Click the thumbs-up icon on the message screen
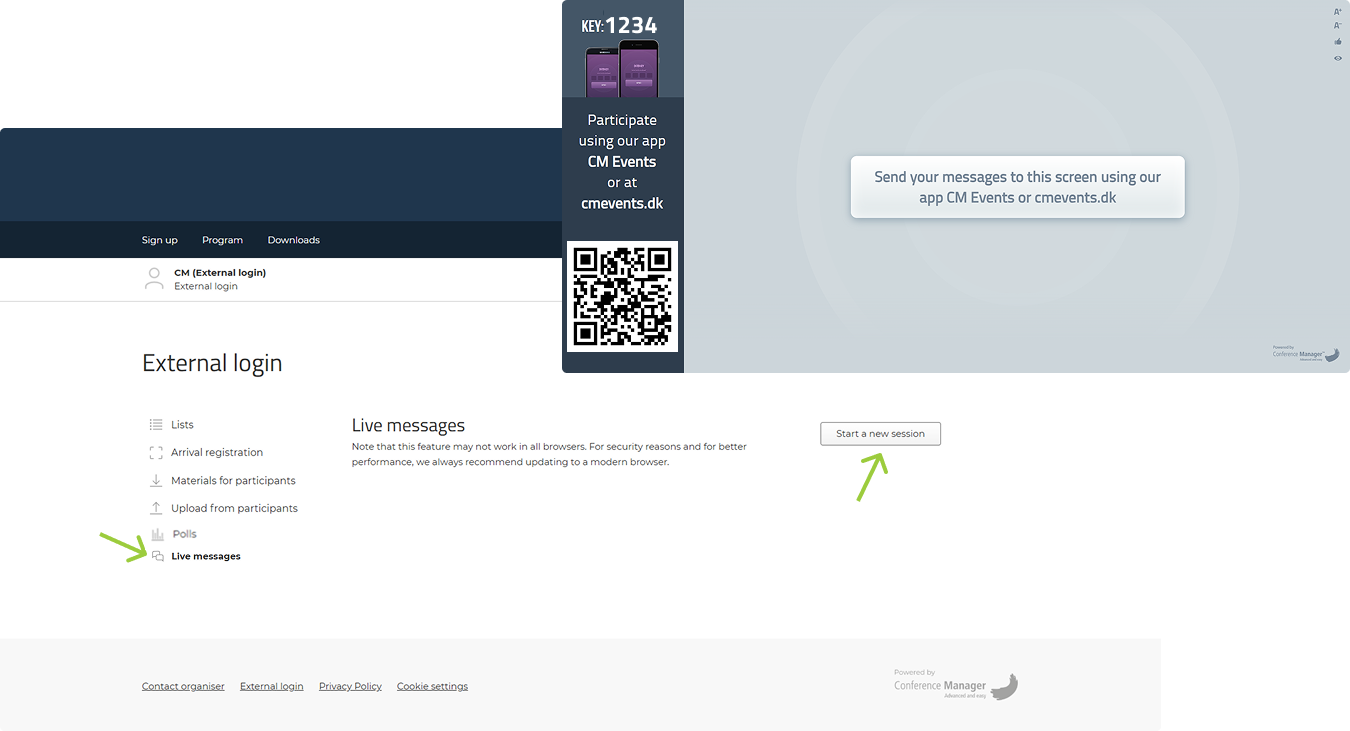 [1338, 42]
